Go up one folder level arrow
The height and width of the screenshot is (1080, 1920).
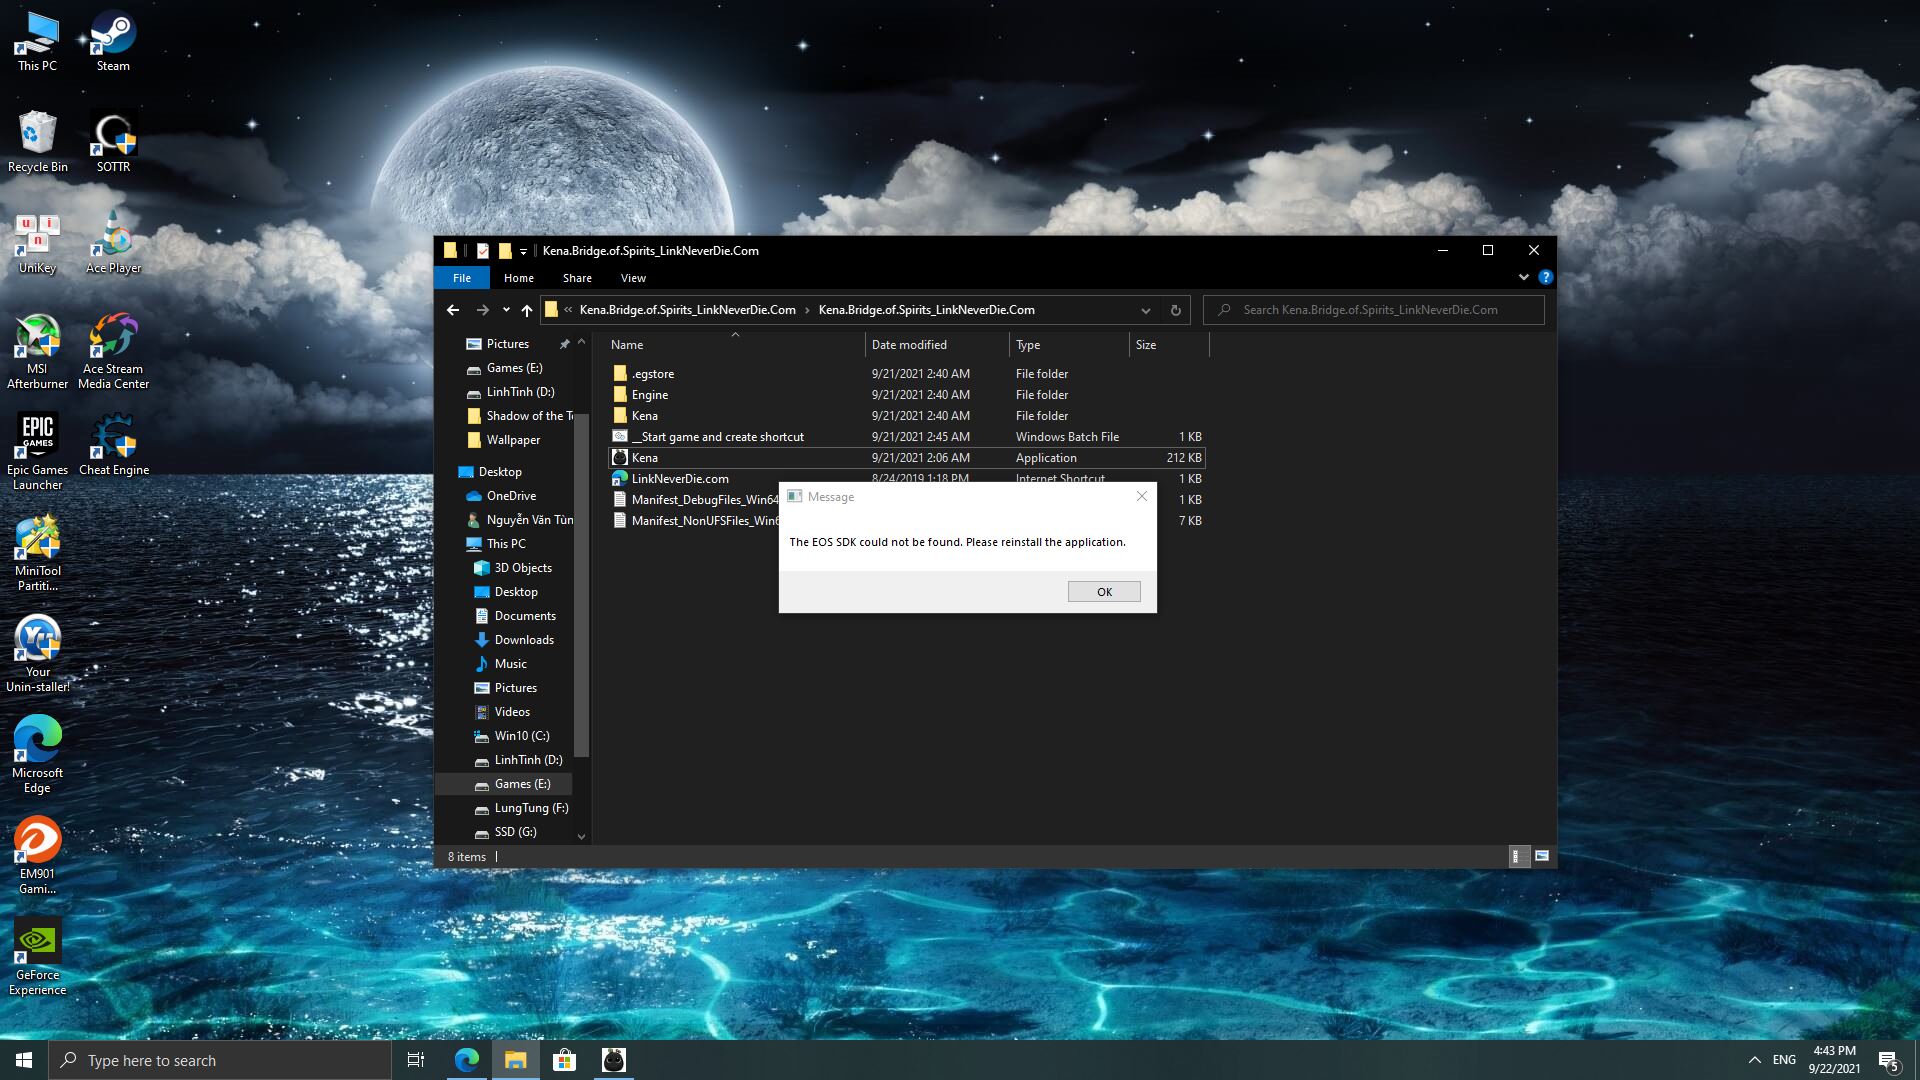click(527, 310)
